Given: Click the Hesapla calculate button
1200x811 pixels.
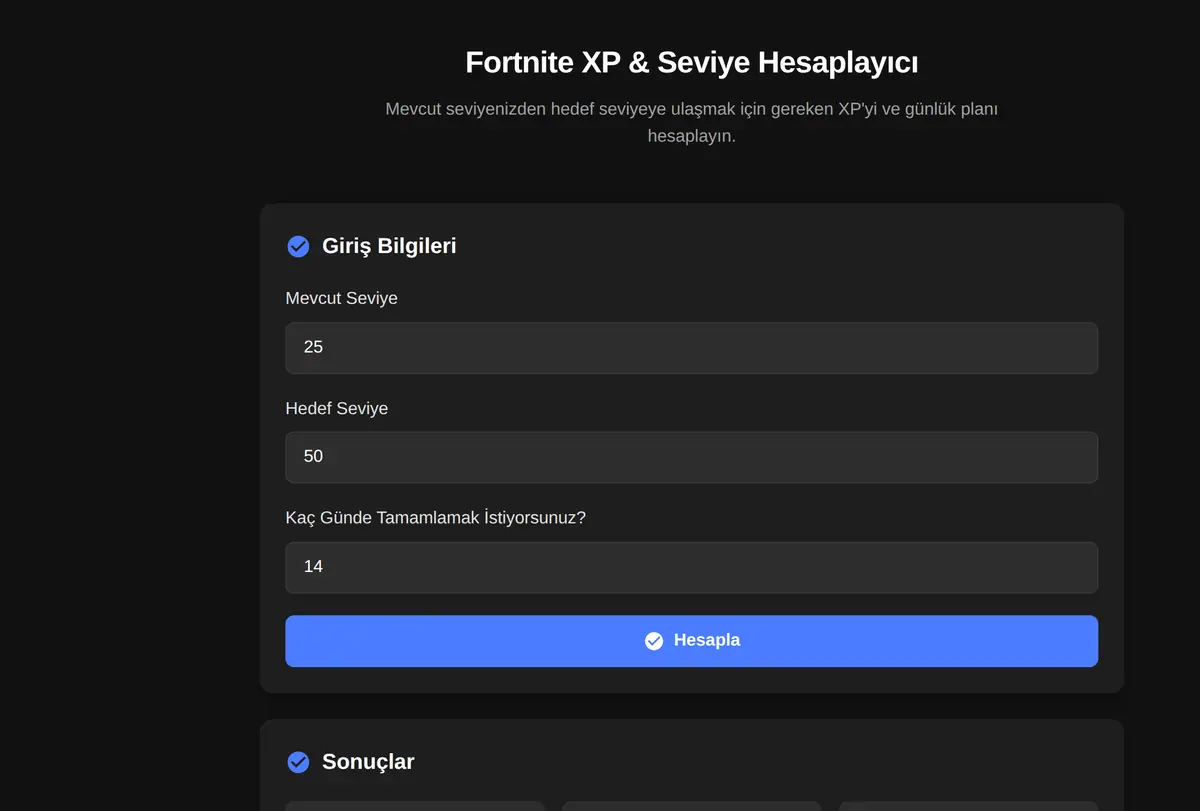Looking at the screenshot, I should (x=691, y=641).
